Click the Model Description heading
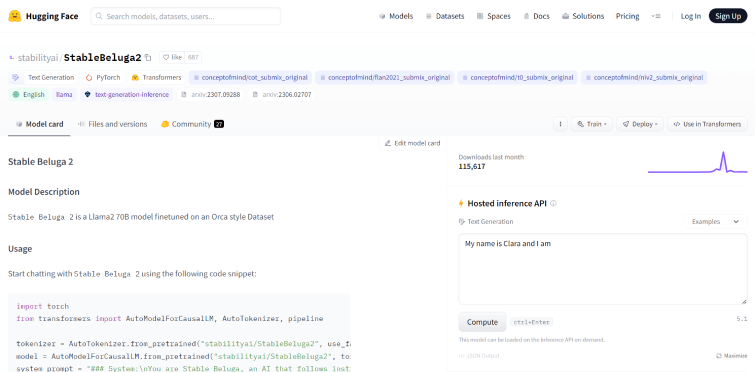 coord(44,192)
